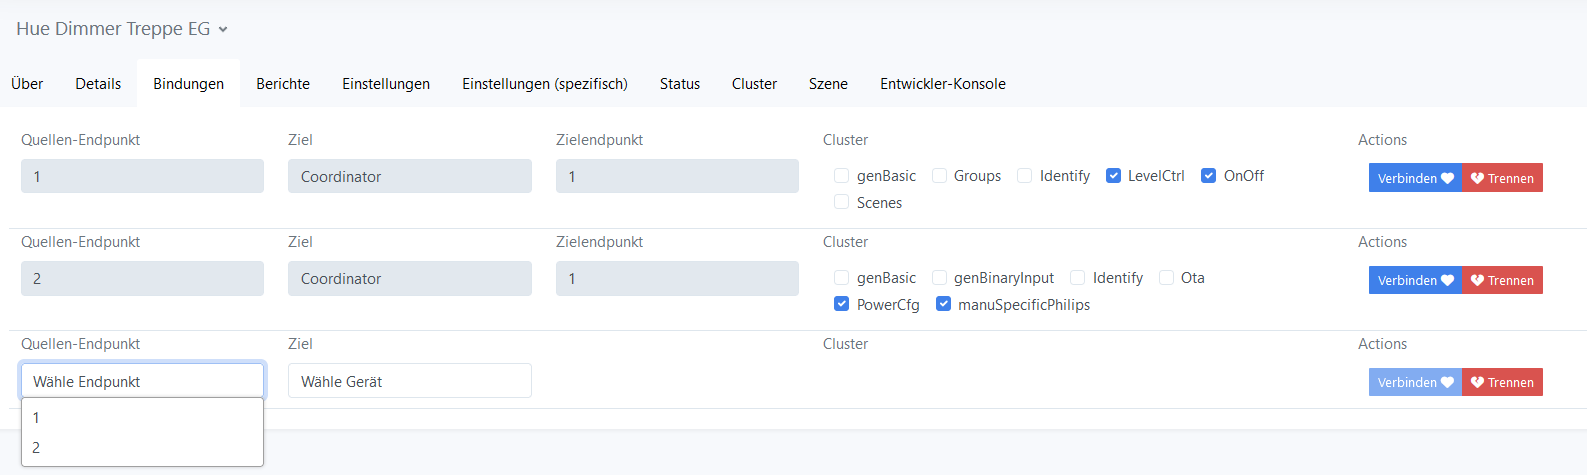This screenshot has width=1587, height=475.
Task: Uncheck the PowerCfg cluster checkbox
Action: [x=842, y=305]
